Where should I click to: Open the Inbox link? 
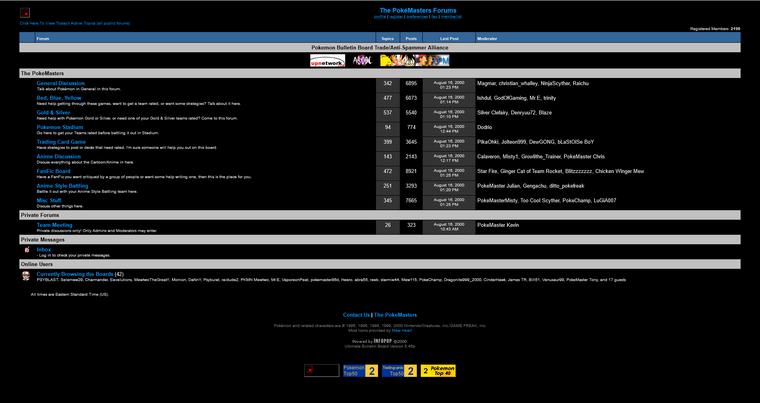44,250
